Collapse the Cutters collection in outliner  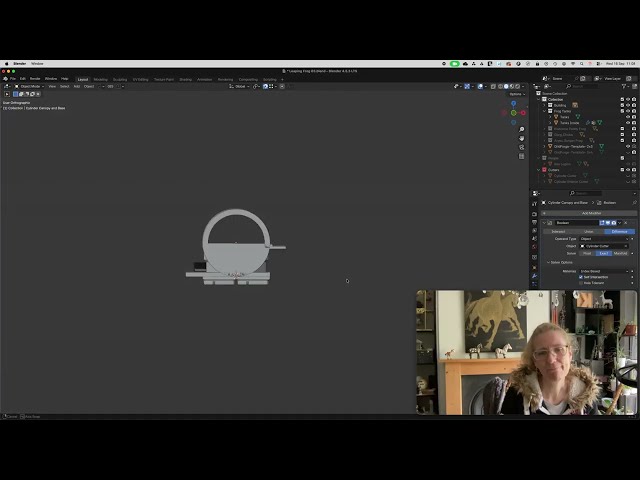(539, 170)
